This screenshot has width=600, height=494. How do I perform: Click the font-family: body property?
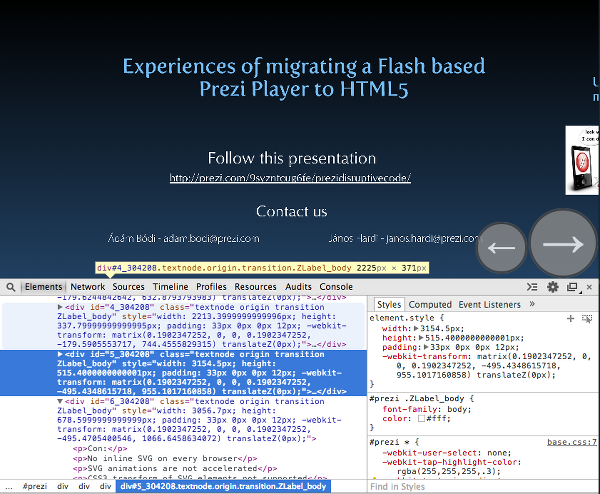tap(427, 409)
